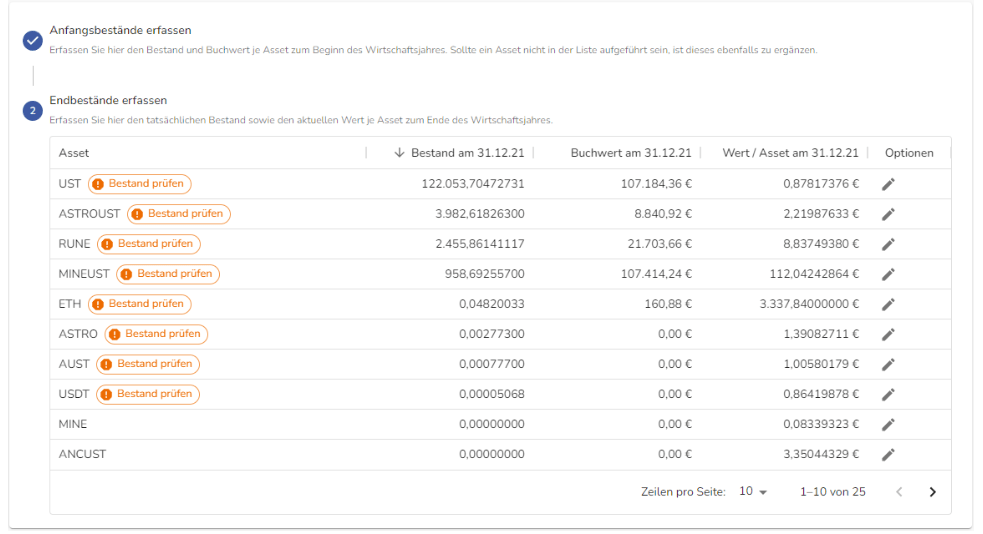Click the sort arrow beside Bestand column

tap(399, 153)
